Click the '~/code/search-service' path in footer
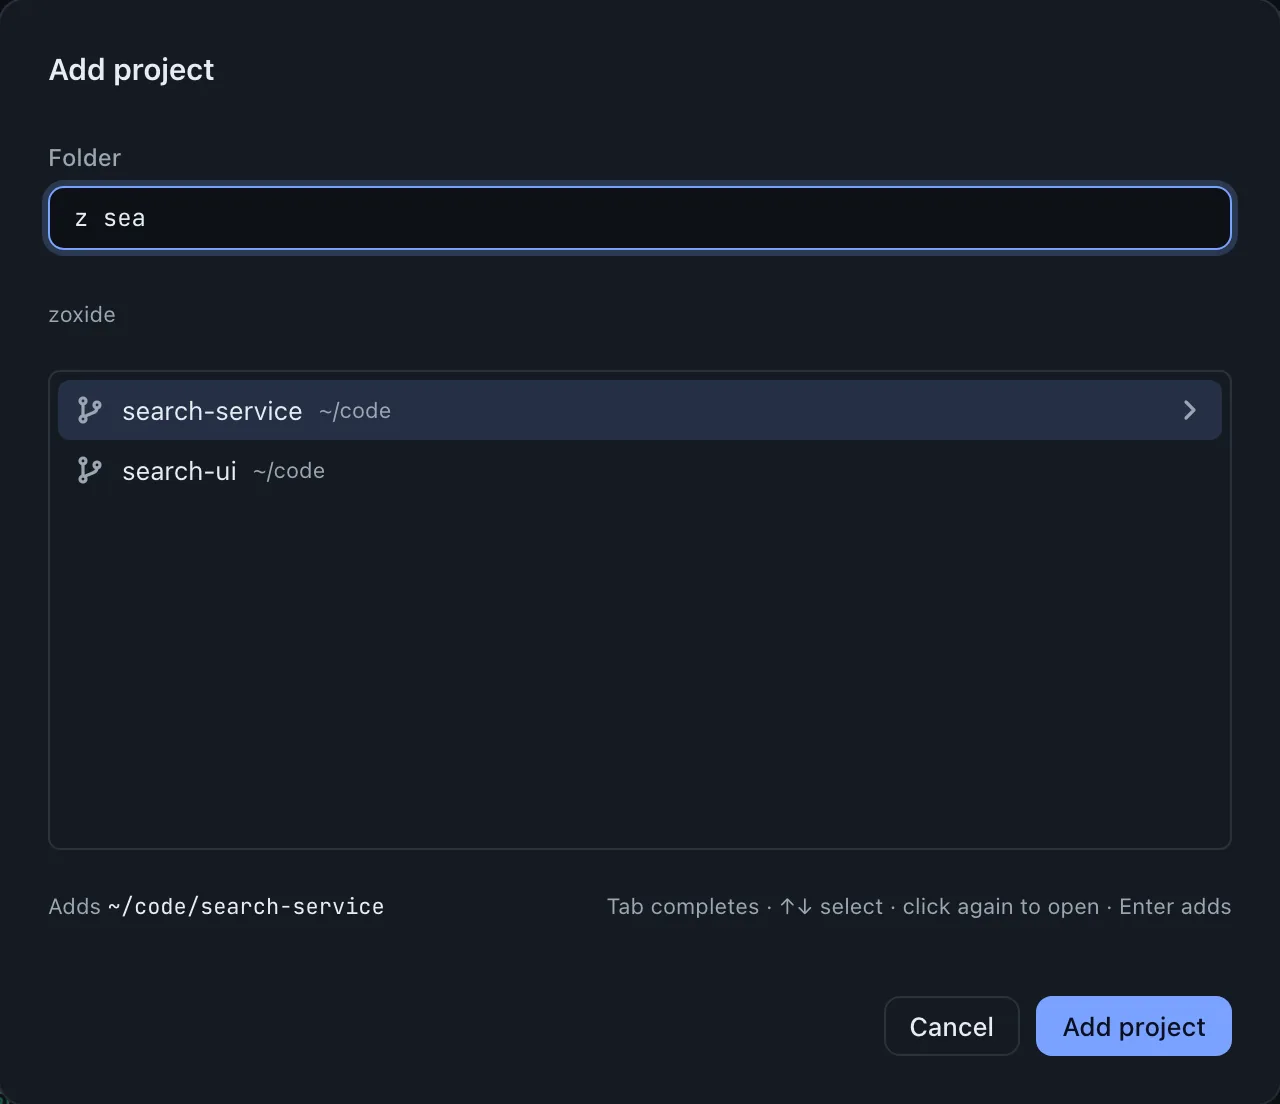 tap(246, 906)
